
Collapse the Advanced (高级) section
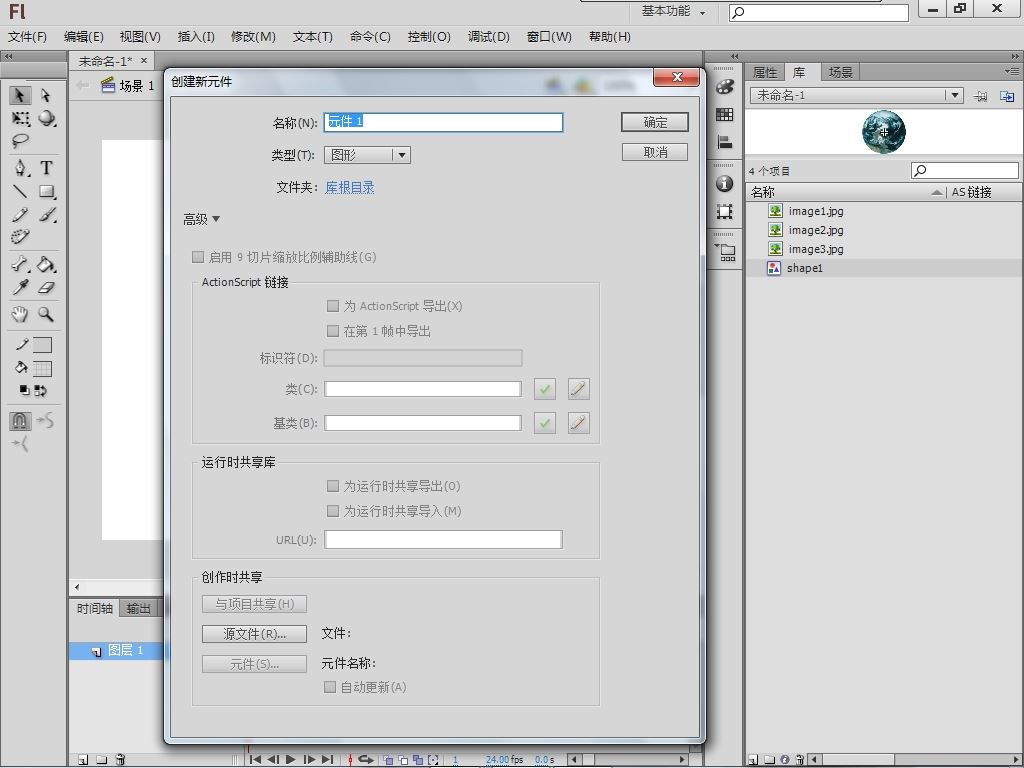(x=201, y=219)
